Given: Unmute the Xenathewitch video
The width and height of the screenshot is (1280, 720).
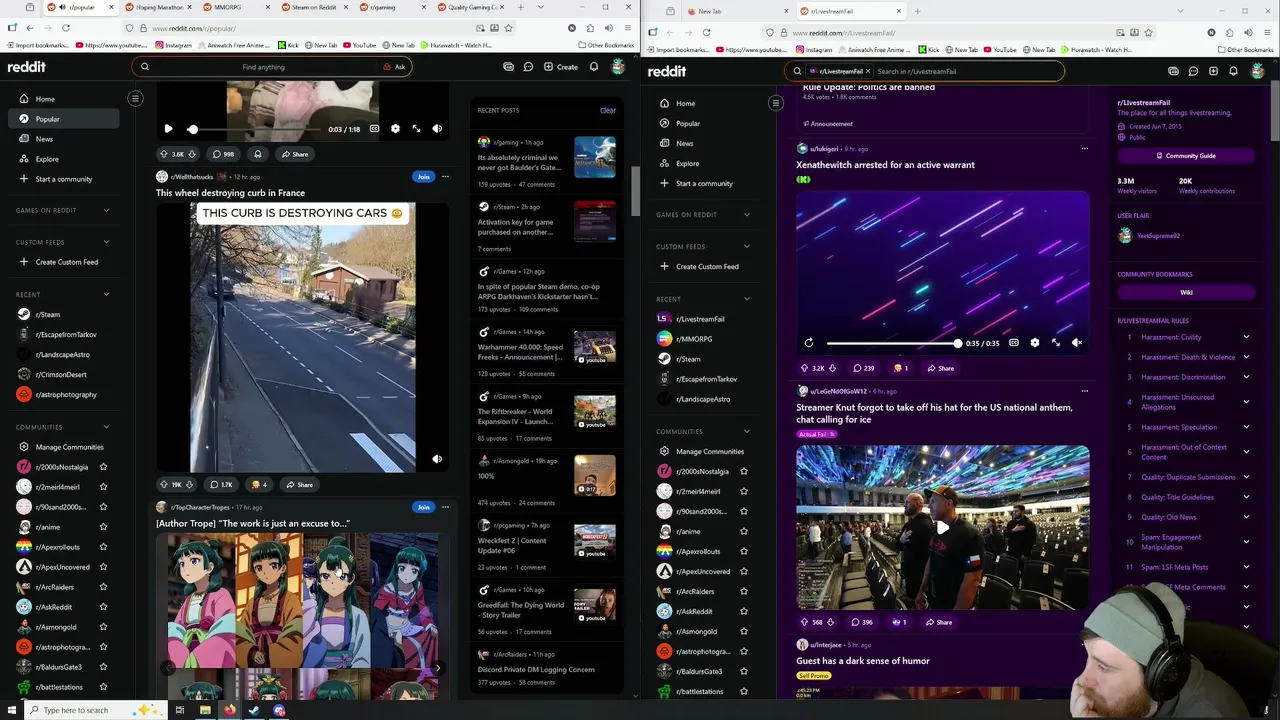Looking at the screenshot, I should point(1077,343).
